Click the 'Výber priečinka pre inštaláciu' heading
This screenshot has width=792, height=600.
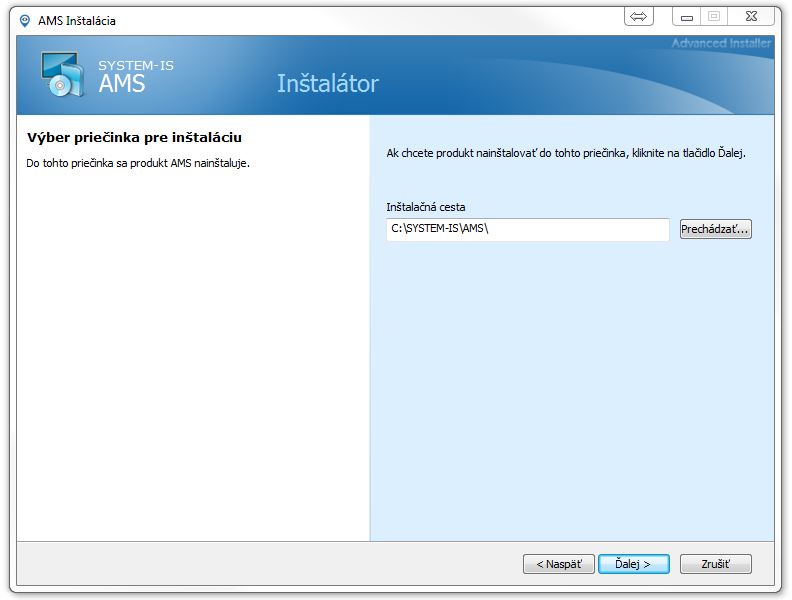click(134, 137)
